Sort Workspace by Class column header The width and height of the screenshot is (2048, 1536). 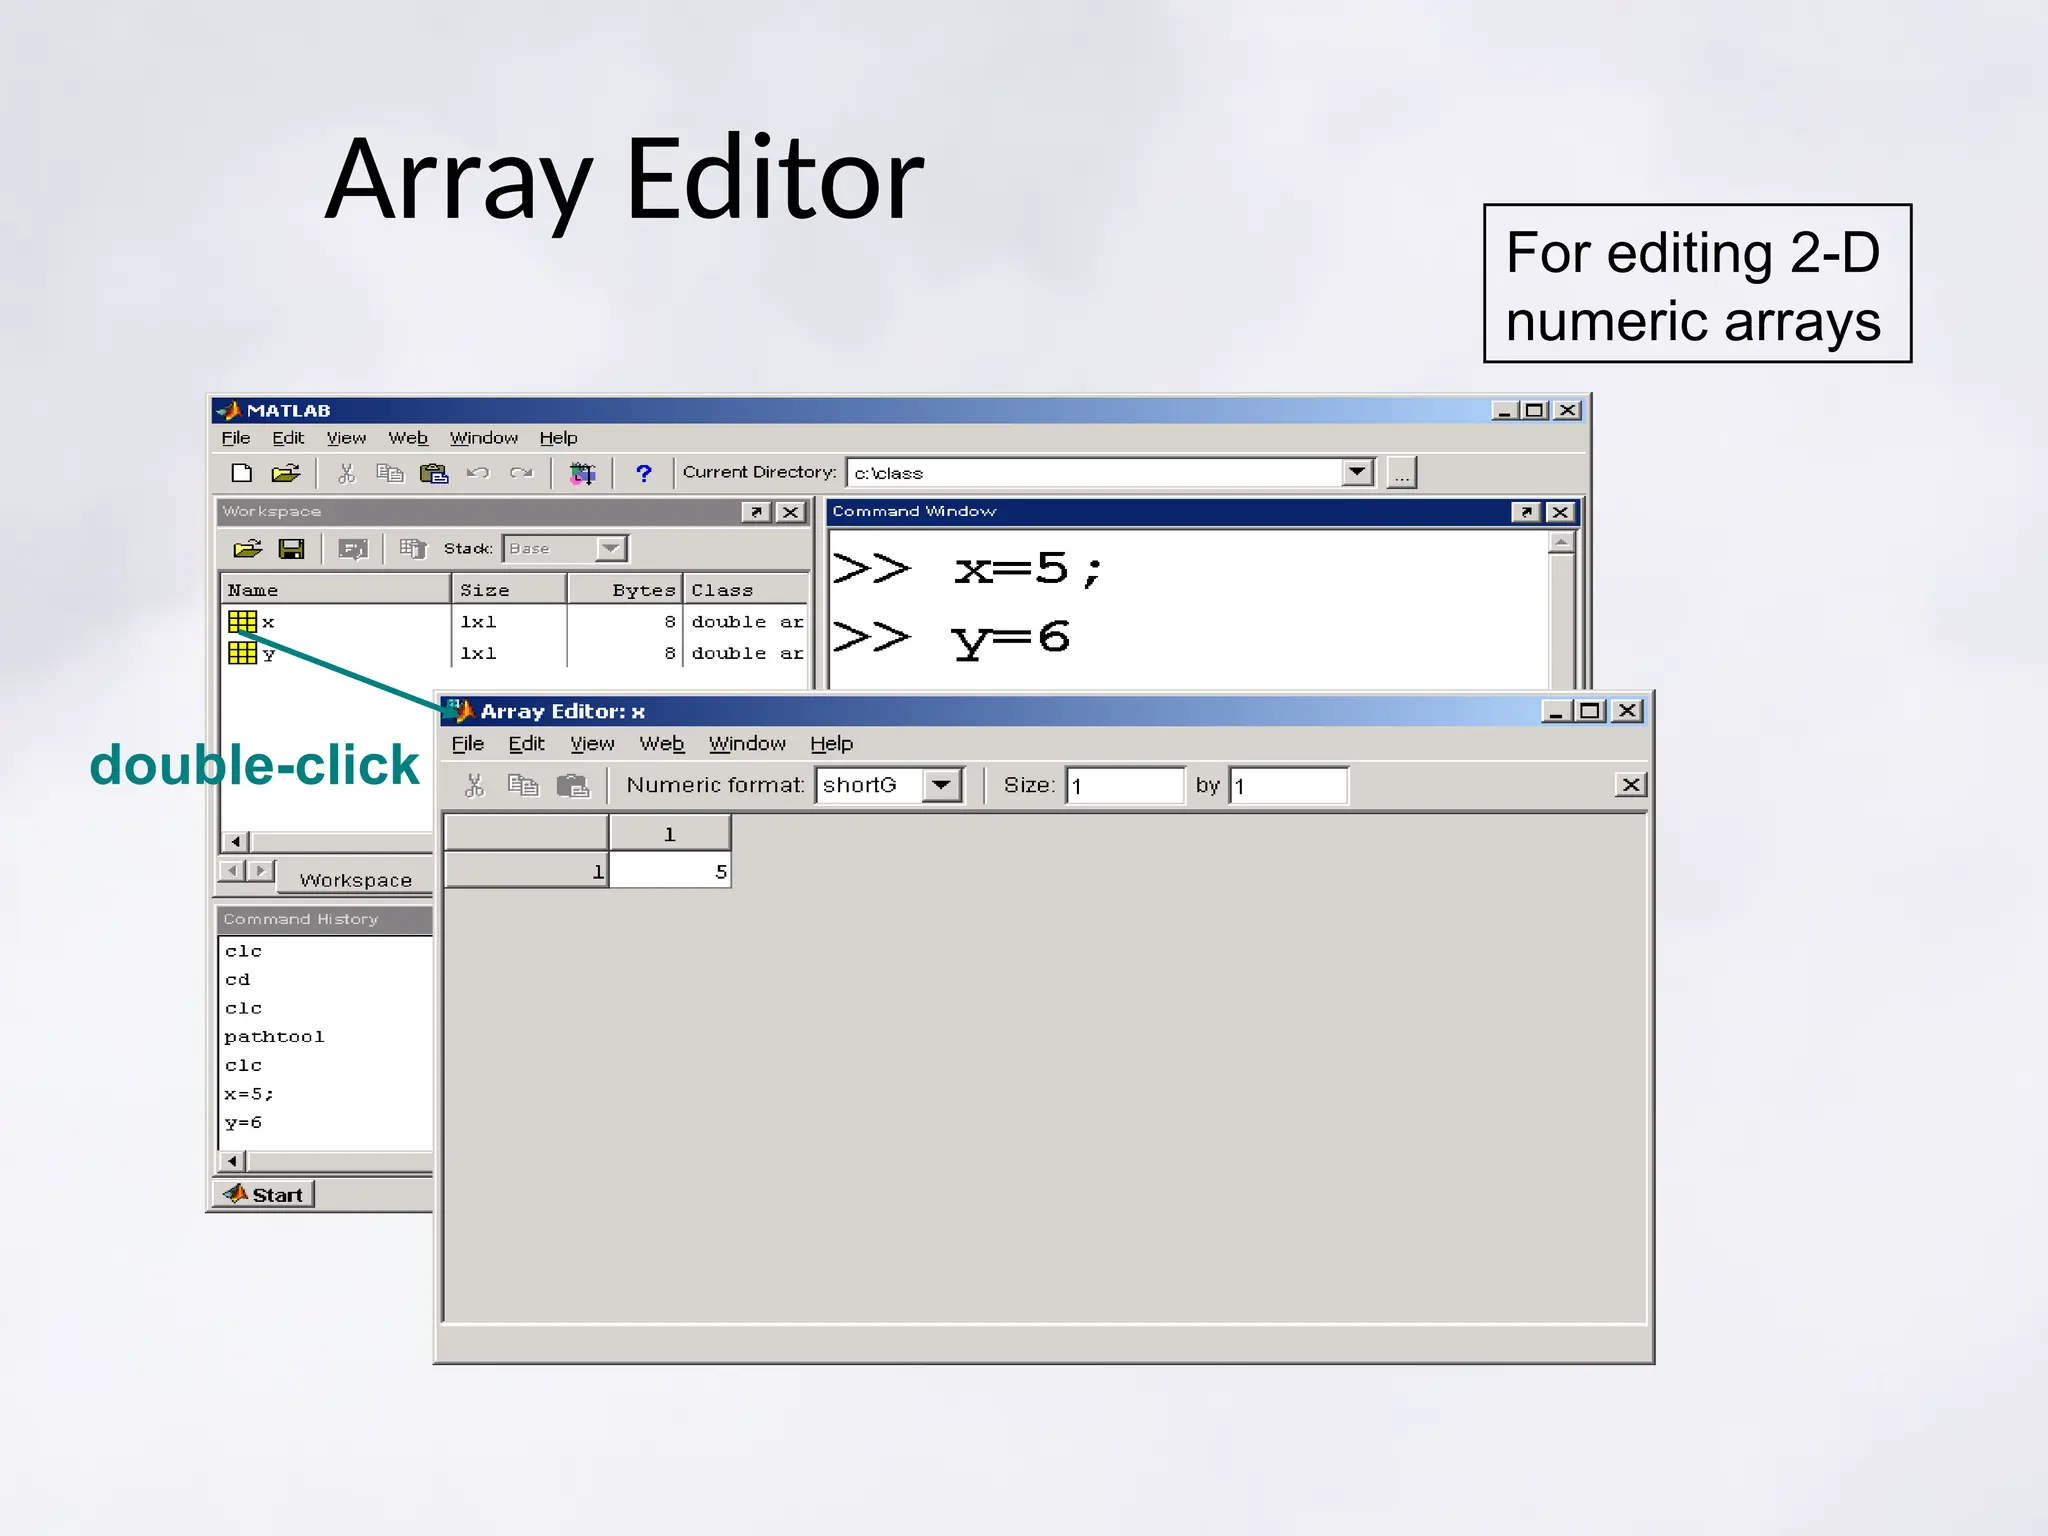click(x=746, y=590)
